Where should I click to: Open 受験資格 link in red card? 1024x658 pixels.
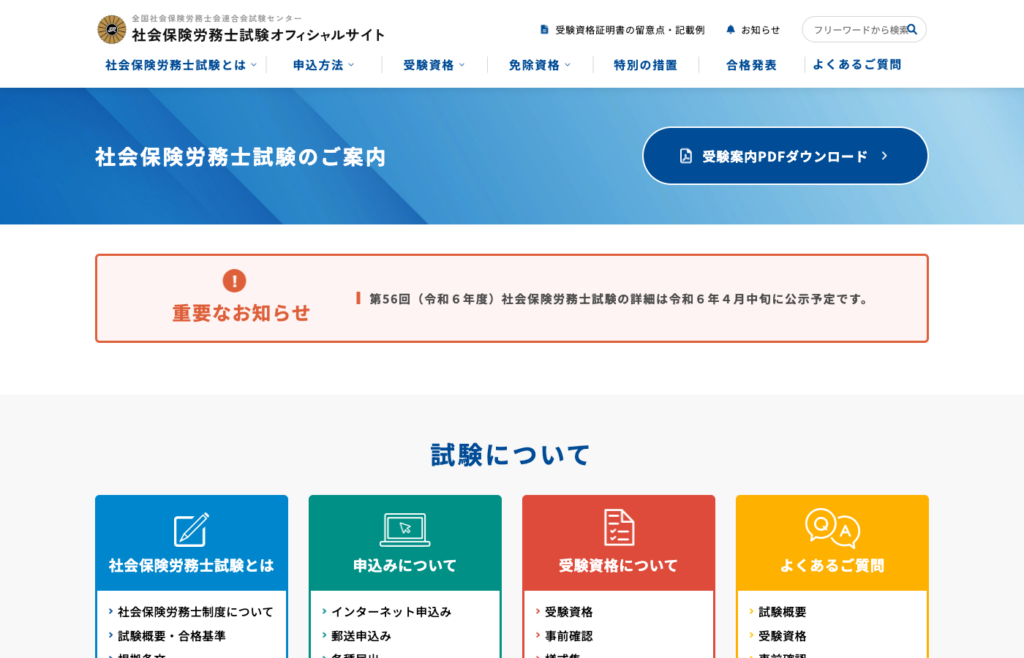pyautogui.click(x=569, y=612)
